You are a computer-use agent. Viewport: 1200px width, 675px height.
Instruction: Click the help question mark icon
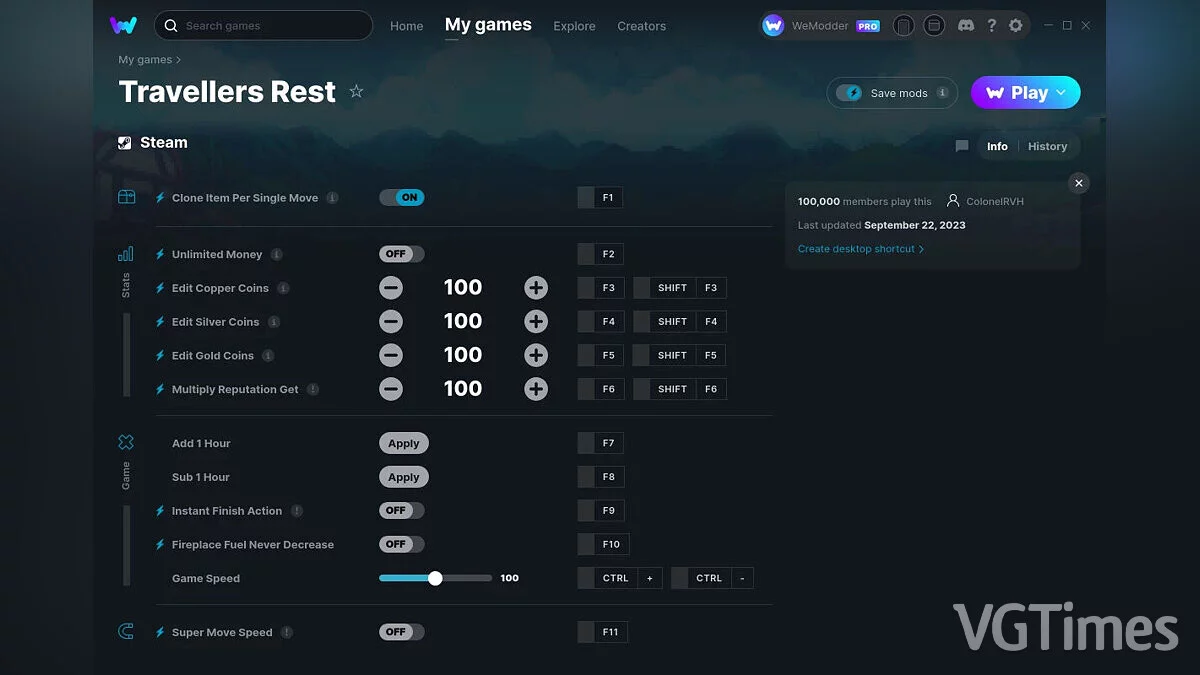(991, 26)
